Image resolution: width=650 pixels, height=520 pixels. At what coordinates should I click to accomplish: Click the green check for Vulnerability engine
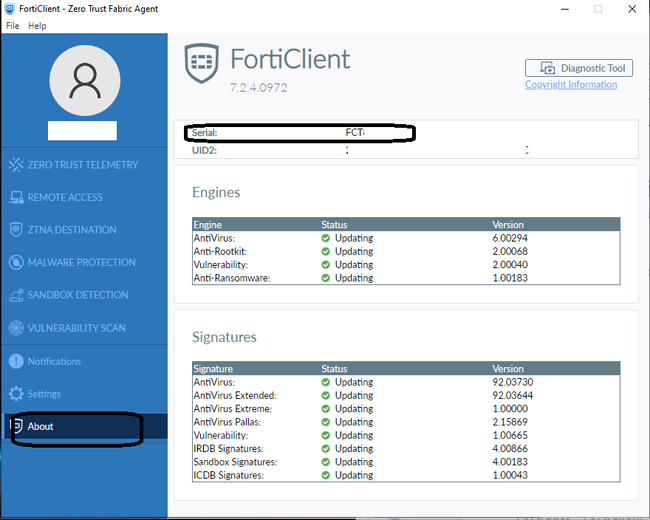point(325,265)
